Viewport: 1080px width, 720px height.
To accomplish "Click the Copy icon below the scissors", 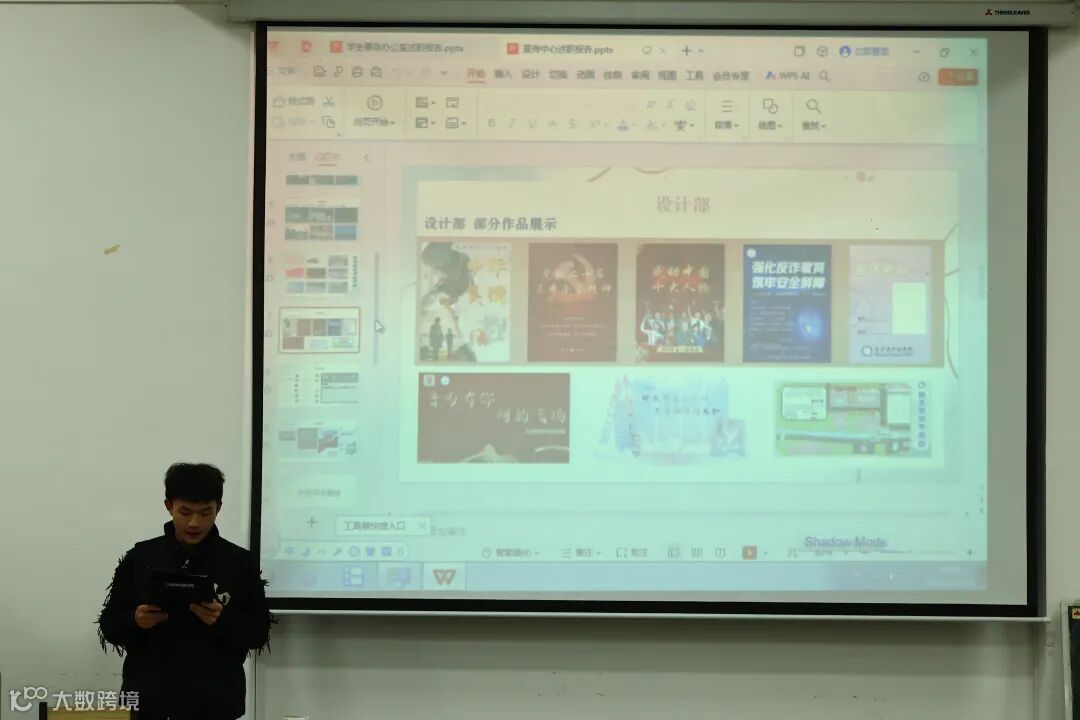I will coord(329,122).
